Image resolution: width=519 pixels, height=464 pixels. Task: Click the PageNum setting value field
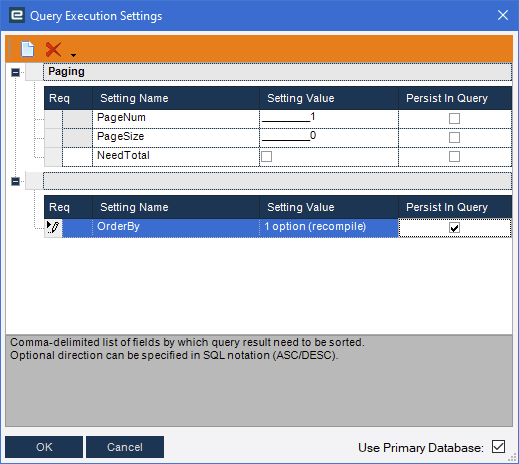(x=329, y=119)
